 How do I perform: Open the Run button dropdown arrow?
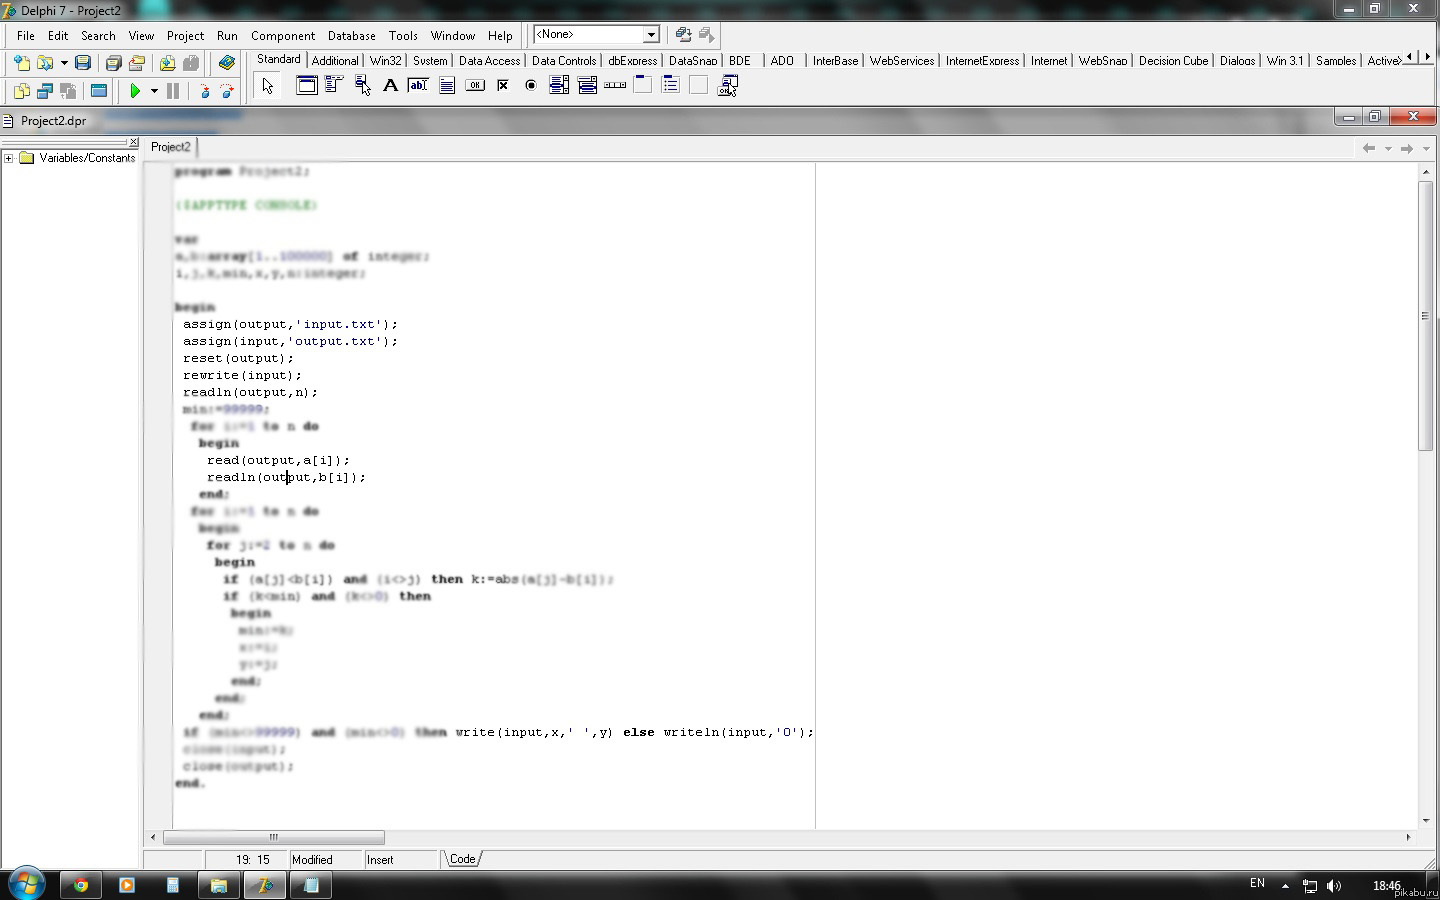[x=154, y=91]
